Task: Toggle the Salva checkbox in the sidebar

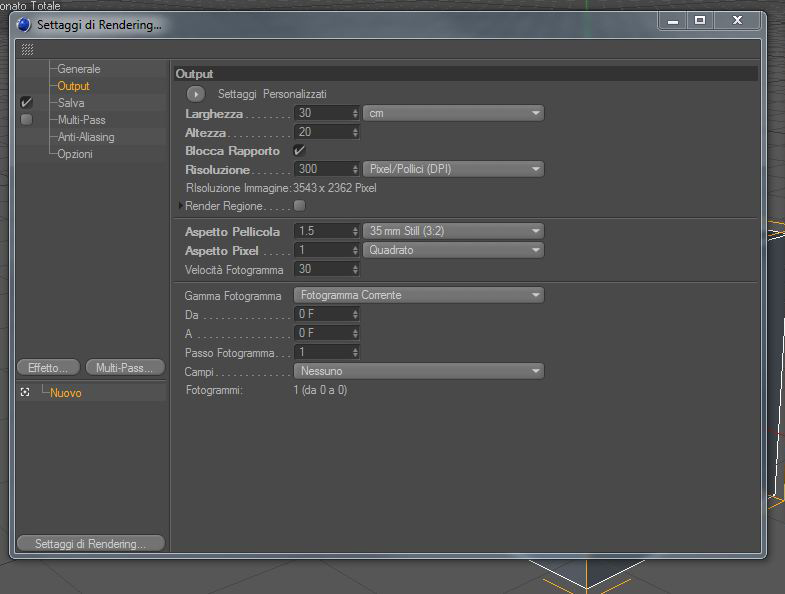Action: coord(26,103)
